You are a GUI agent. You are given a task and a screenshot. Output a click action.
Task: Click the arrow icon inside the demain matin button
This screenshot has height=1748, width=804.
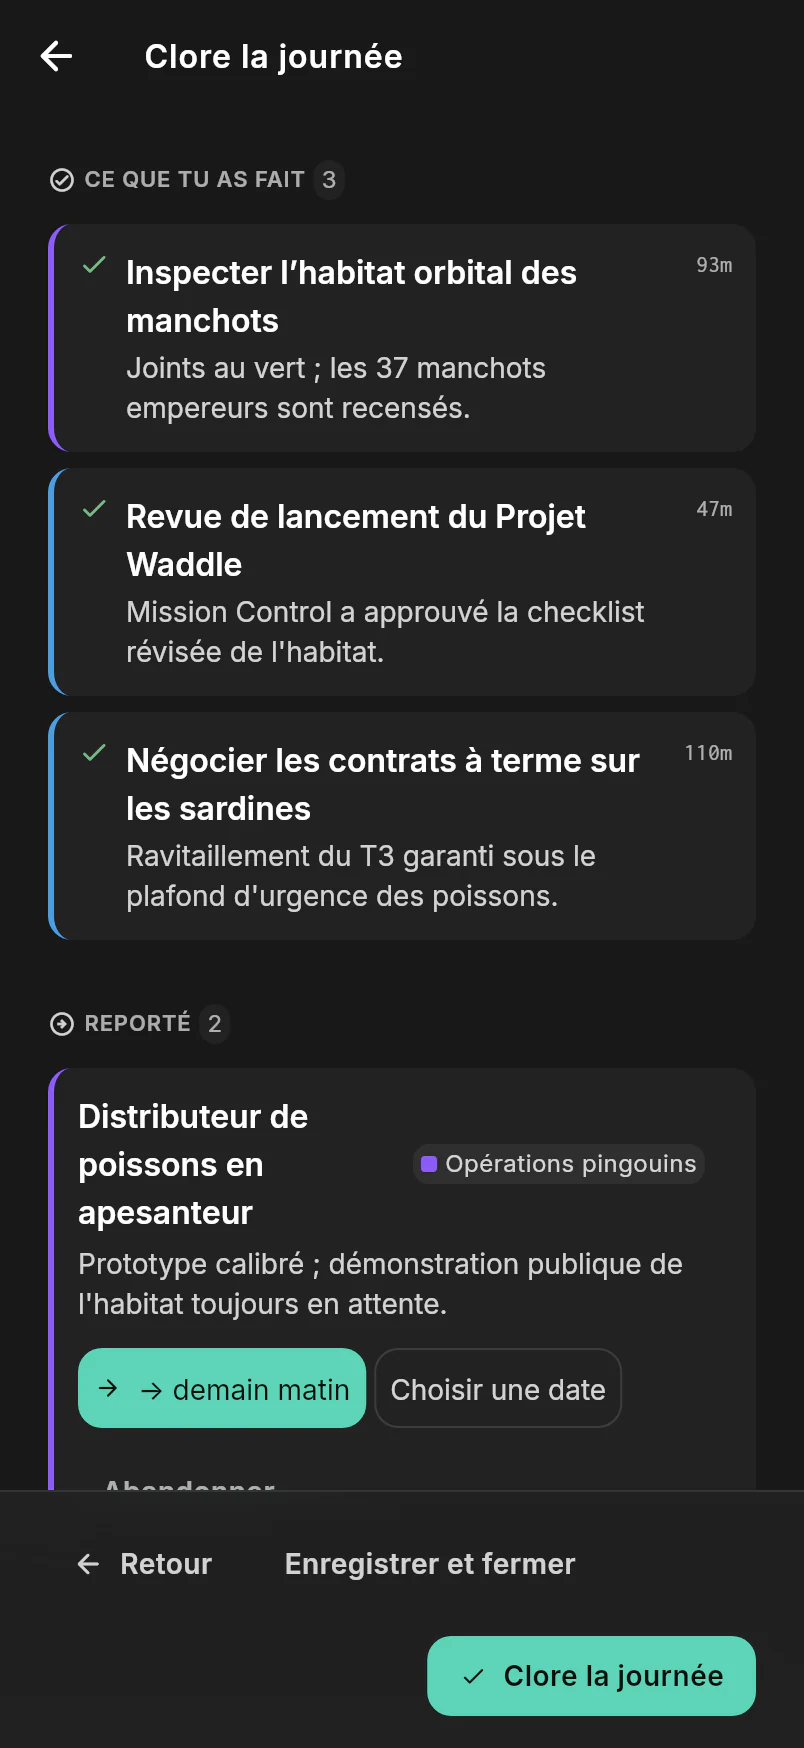[x=108, y=1388]
